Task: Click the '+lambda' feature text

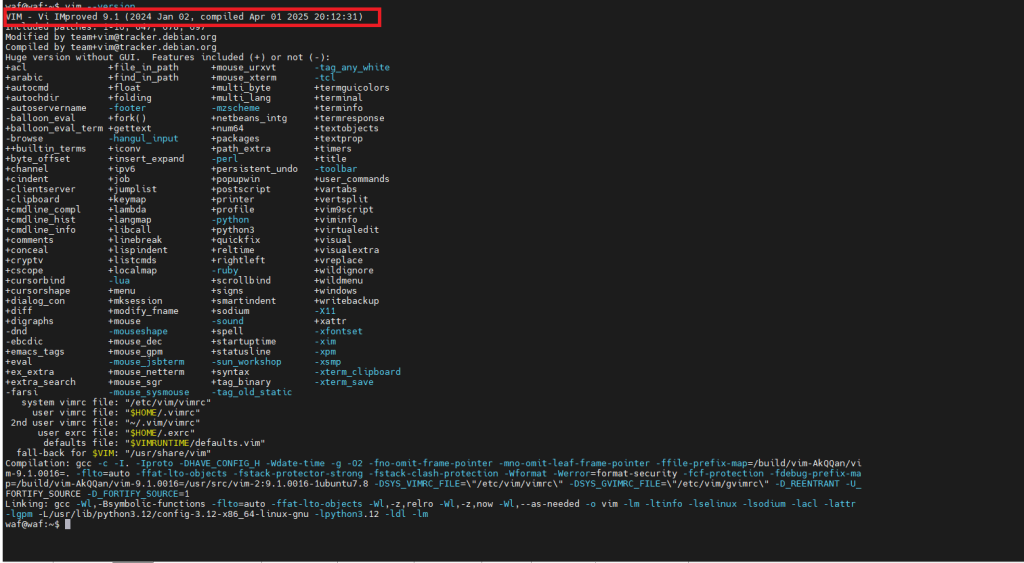Action: point(127,210)
